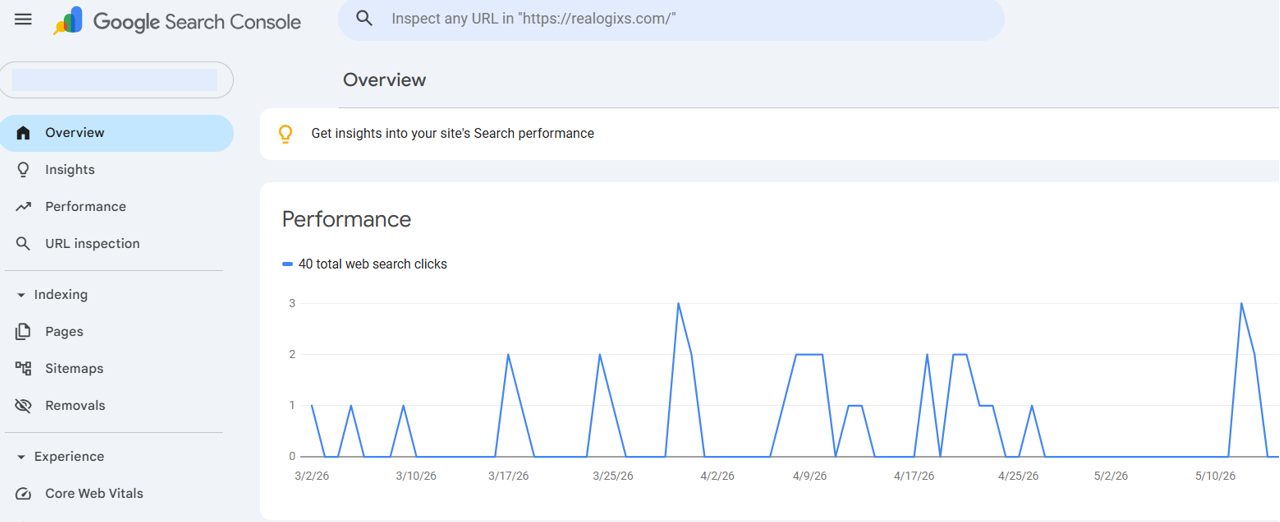Click the magnifier icon in URL search bar
This screenshot has width=1280, height=522.
pos(365,18)
